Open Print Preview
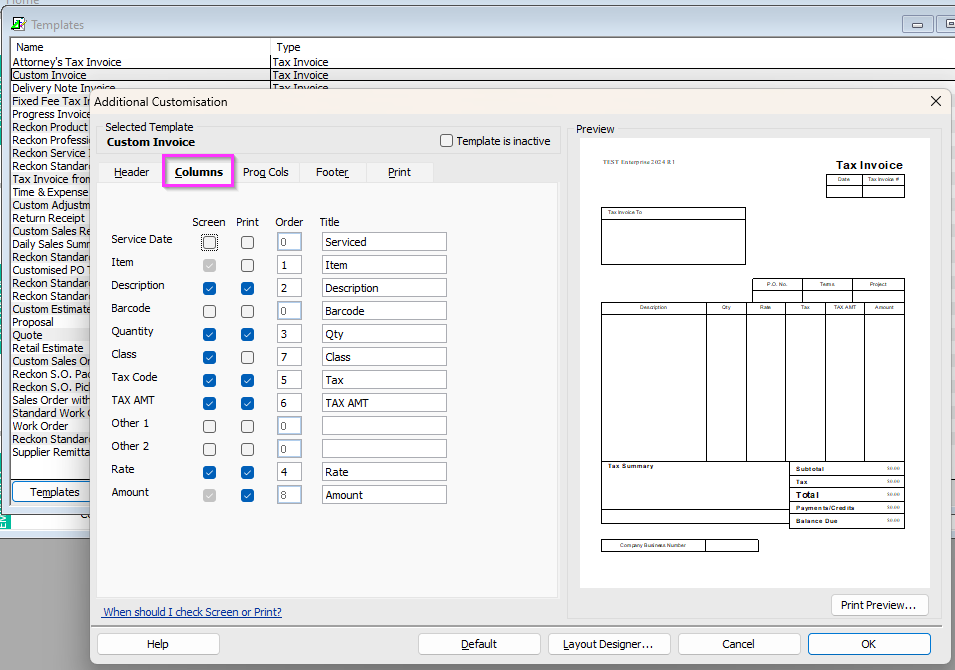 point(879,605)
